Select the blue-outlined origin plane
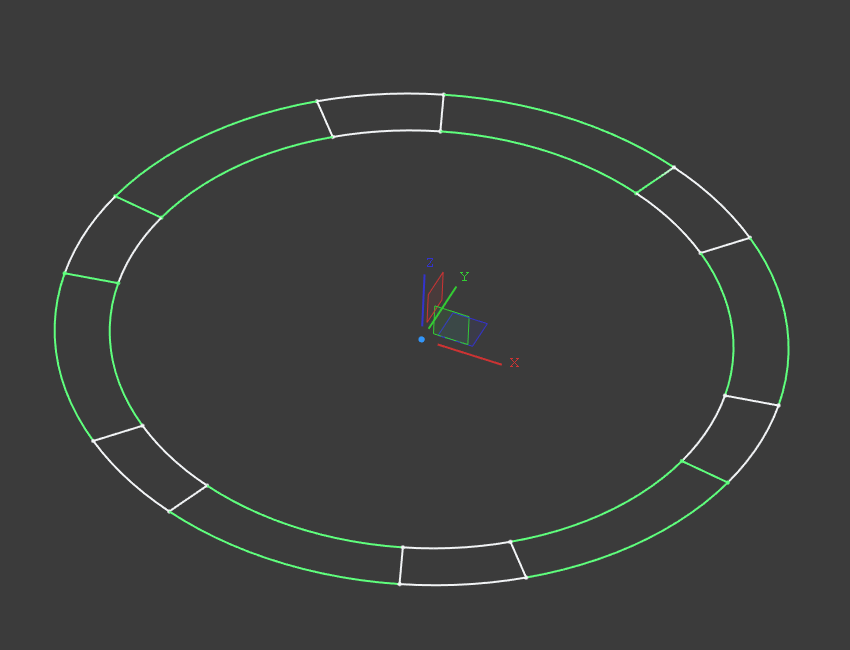Image resolution: width=850 pixels, height=650 pixels. [463, 330]
